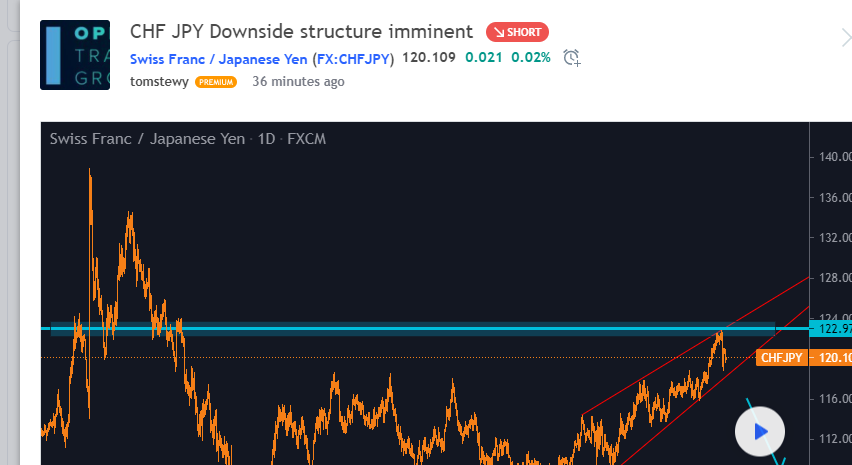Open the 'CHF JPY Downside structure imminent' title
852x465 pixels.
[x=301, y=31]
